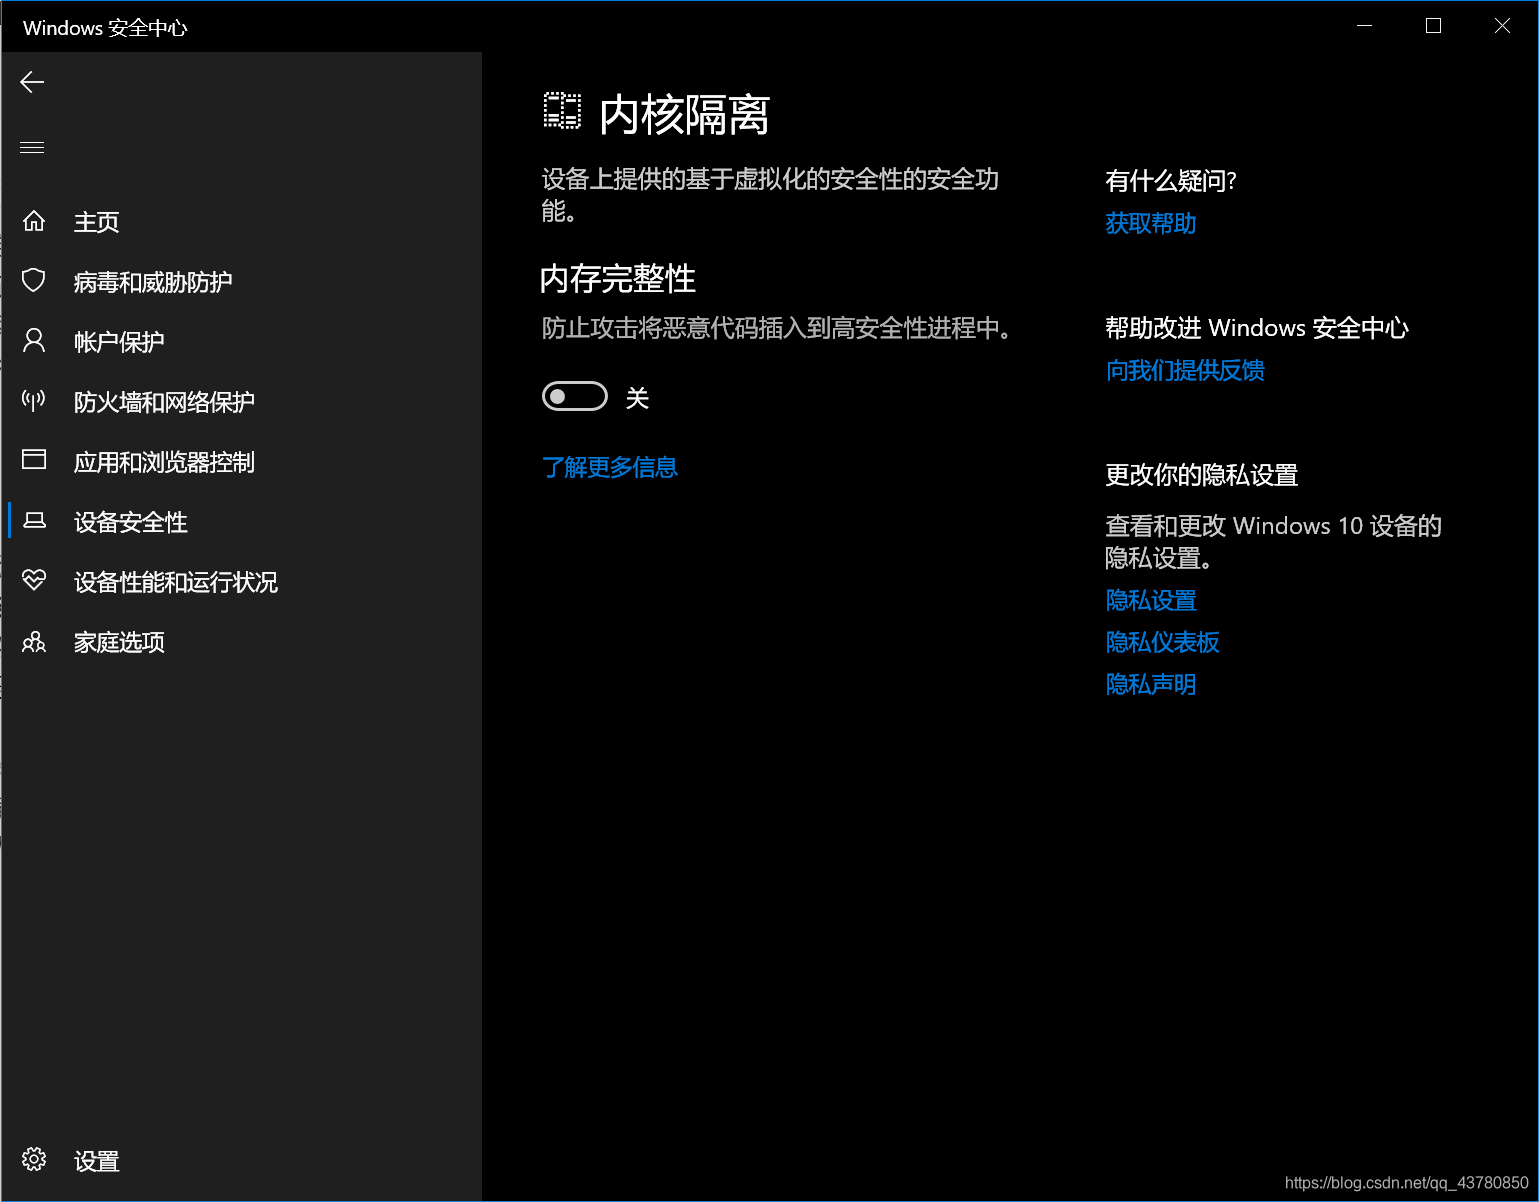Click the 隐私声明 link
The image size is (1539, 1202).
tap(1151, 684)
